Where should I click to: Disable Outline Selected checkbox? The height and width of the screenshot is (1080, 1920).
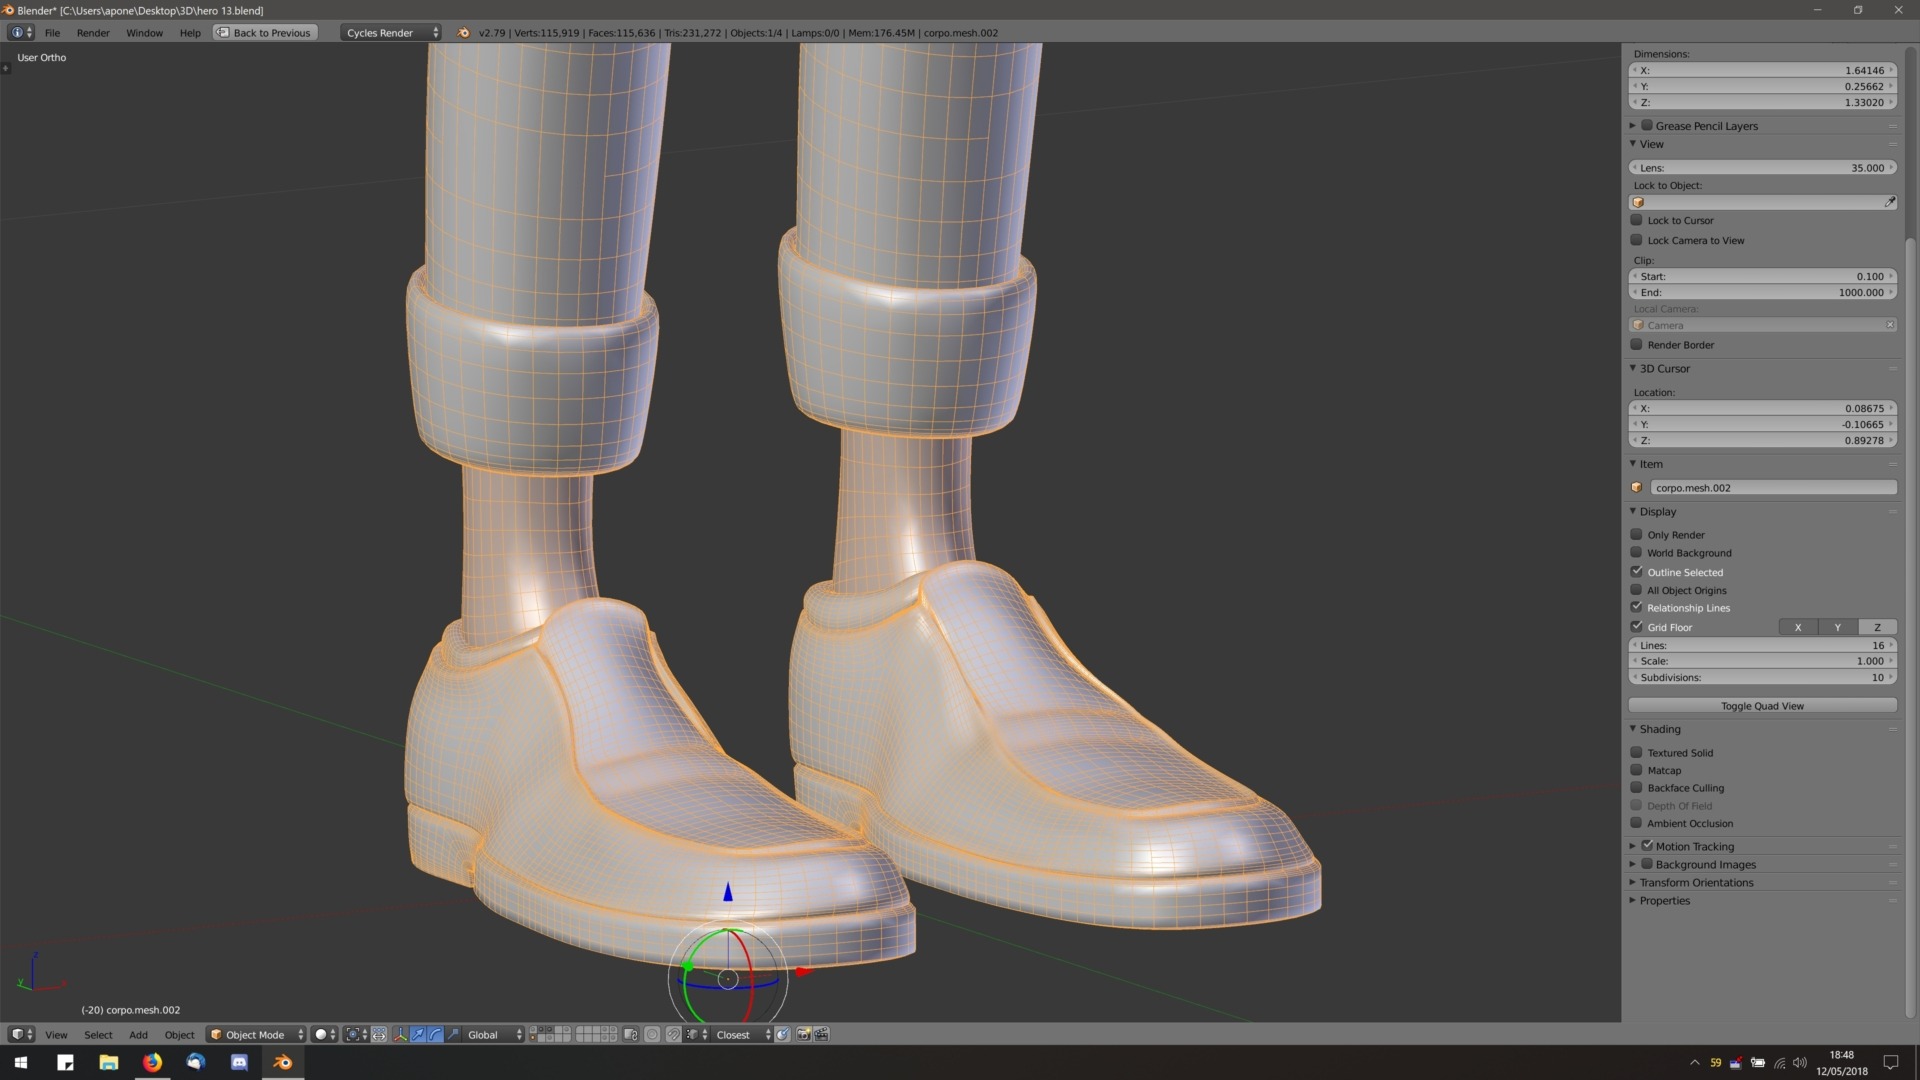click(1637, 571)
